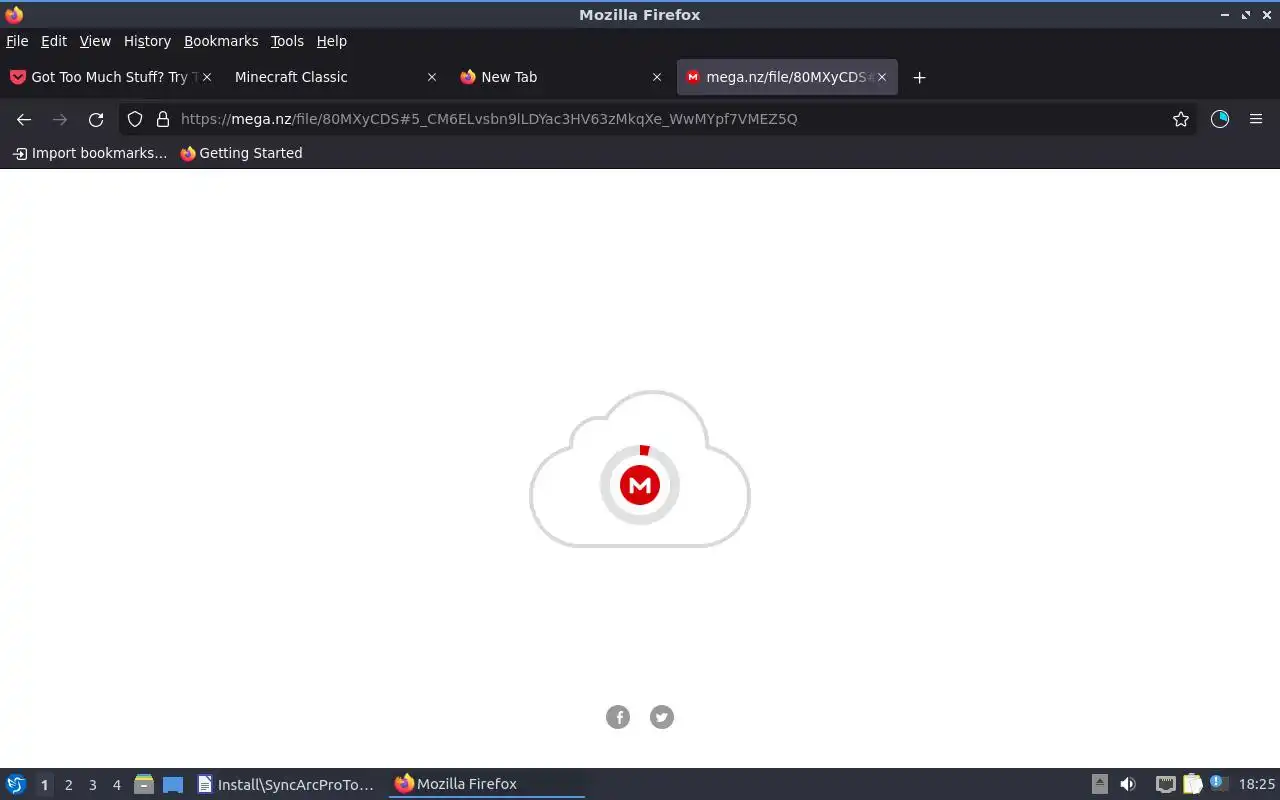This screenshot has height=800, width=1280.
Task: Open MEGA's Facebook page icon
Action: (618, 717)
